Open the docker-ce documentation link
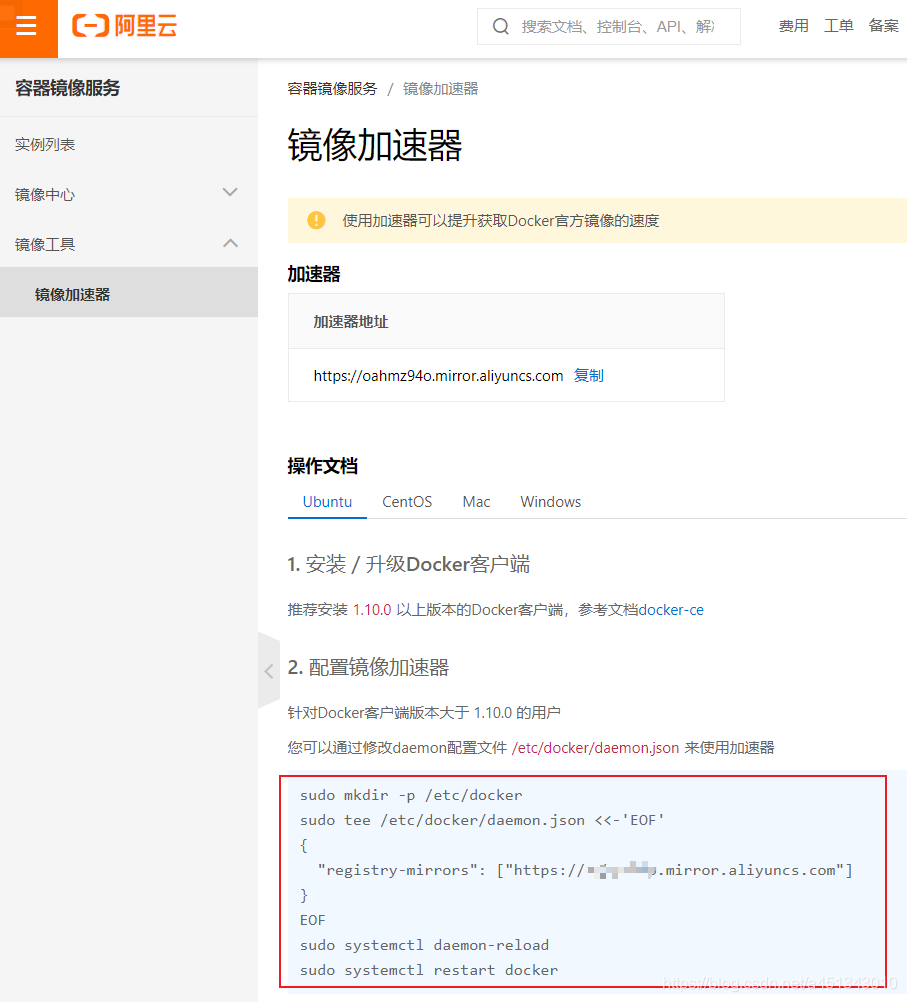 coord(671,610)
